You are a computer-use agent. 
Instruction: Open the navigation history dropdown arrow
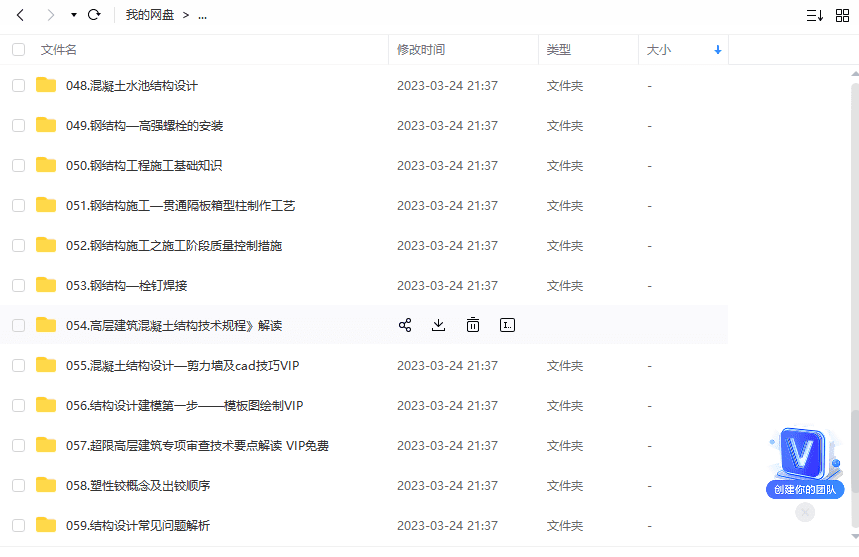(x=73, y=16)
